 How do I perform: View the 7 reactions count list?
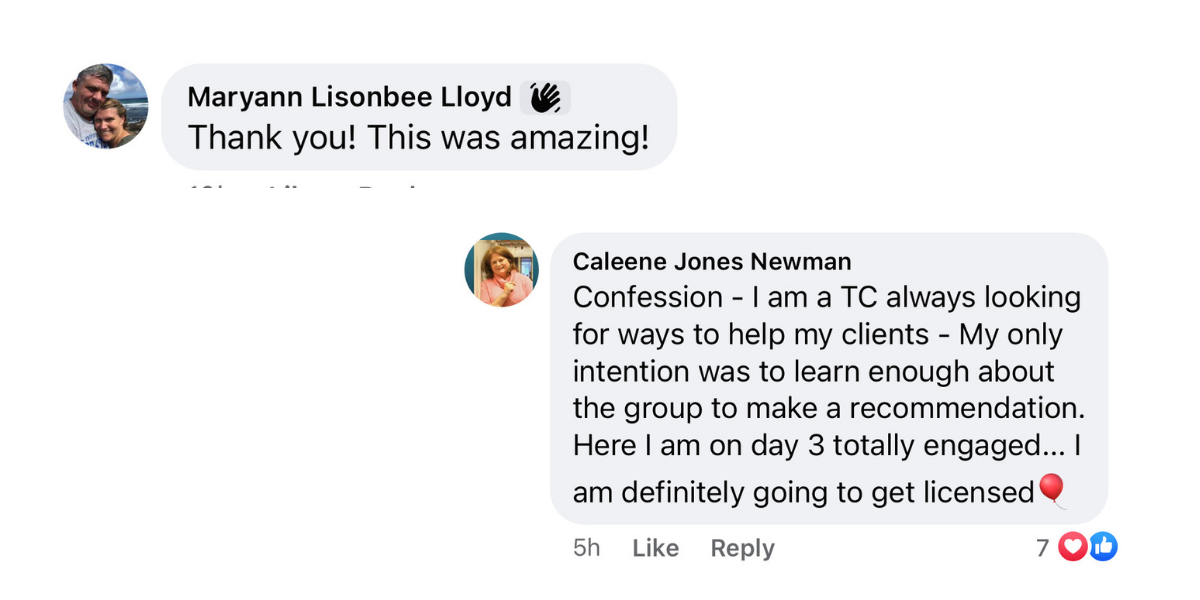1042,547
